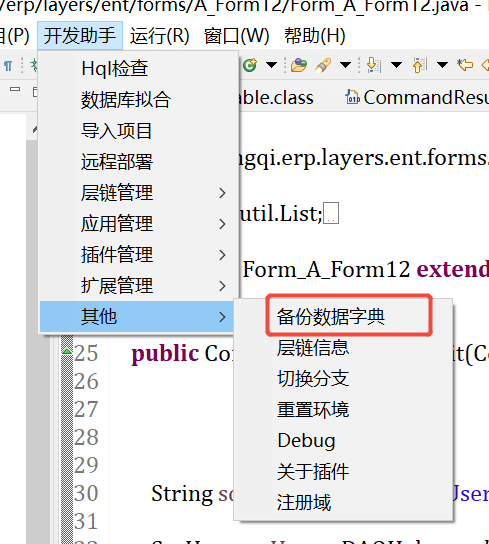489x544 pixels.
Task: Click the override marker at line 25
Action: 67,351
